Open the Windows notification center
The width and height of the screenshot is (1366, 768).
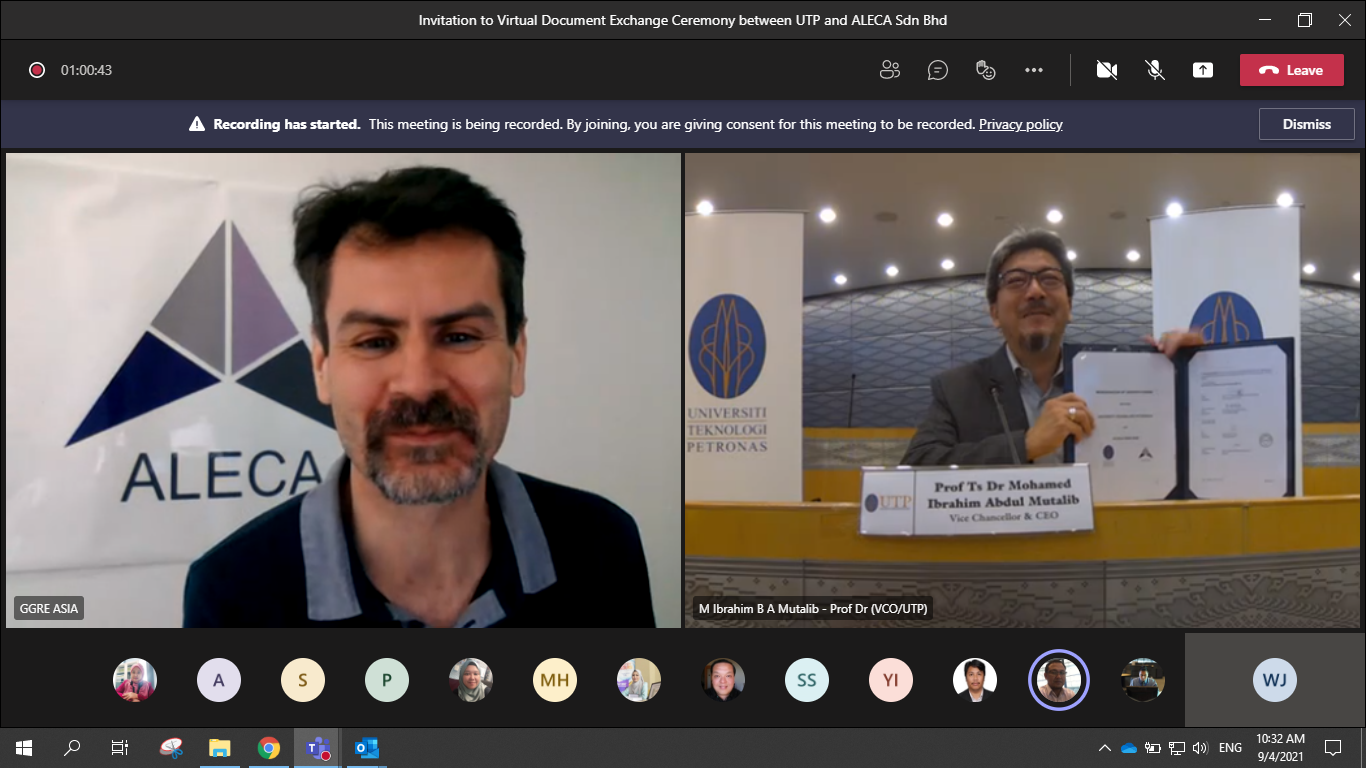click(1333, 748)
